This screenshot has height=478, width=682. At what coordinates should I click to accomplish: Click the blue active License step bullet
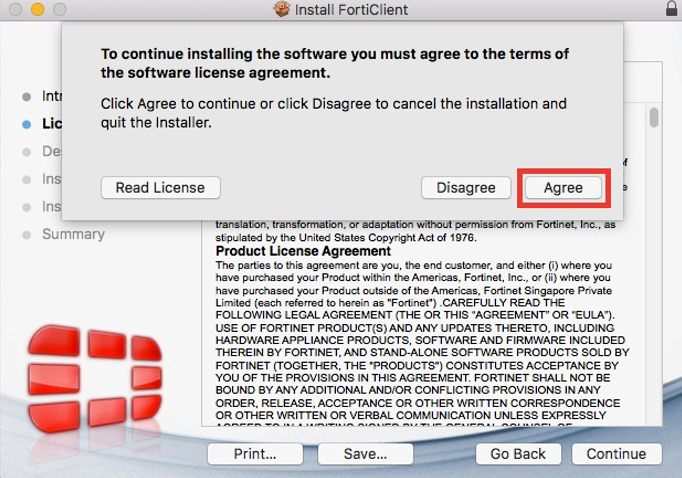tap(26, 124)
